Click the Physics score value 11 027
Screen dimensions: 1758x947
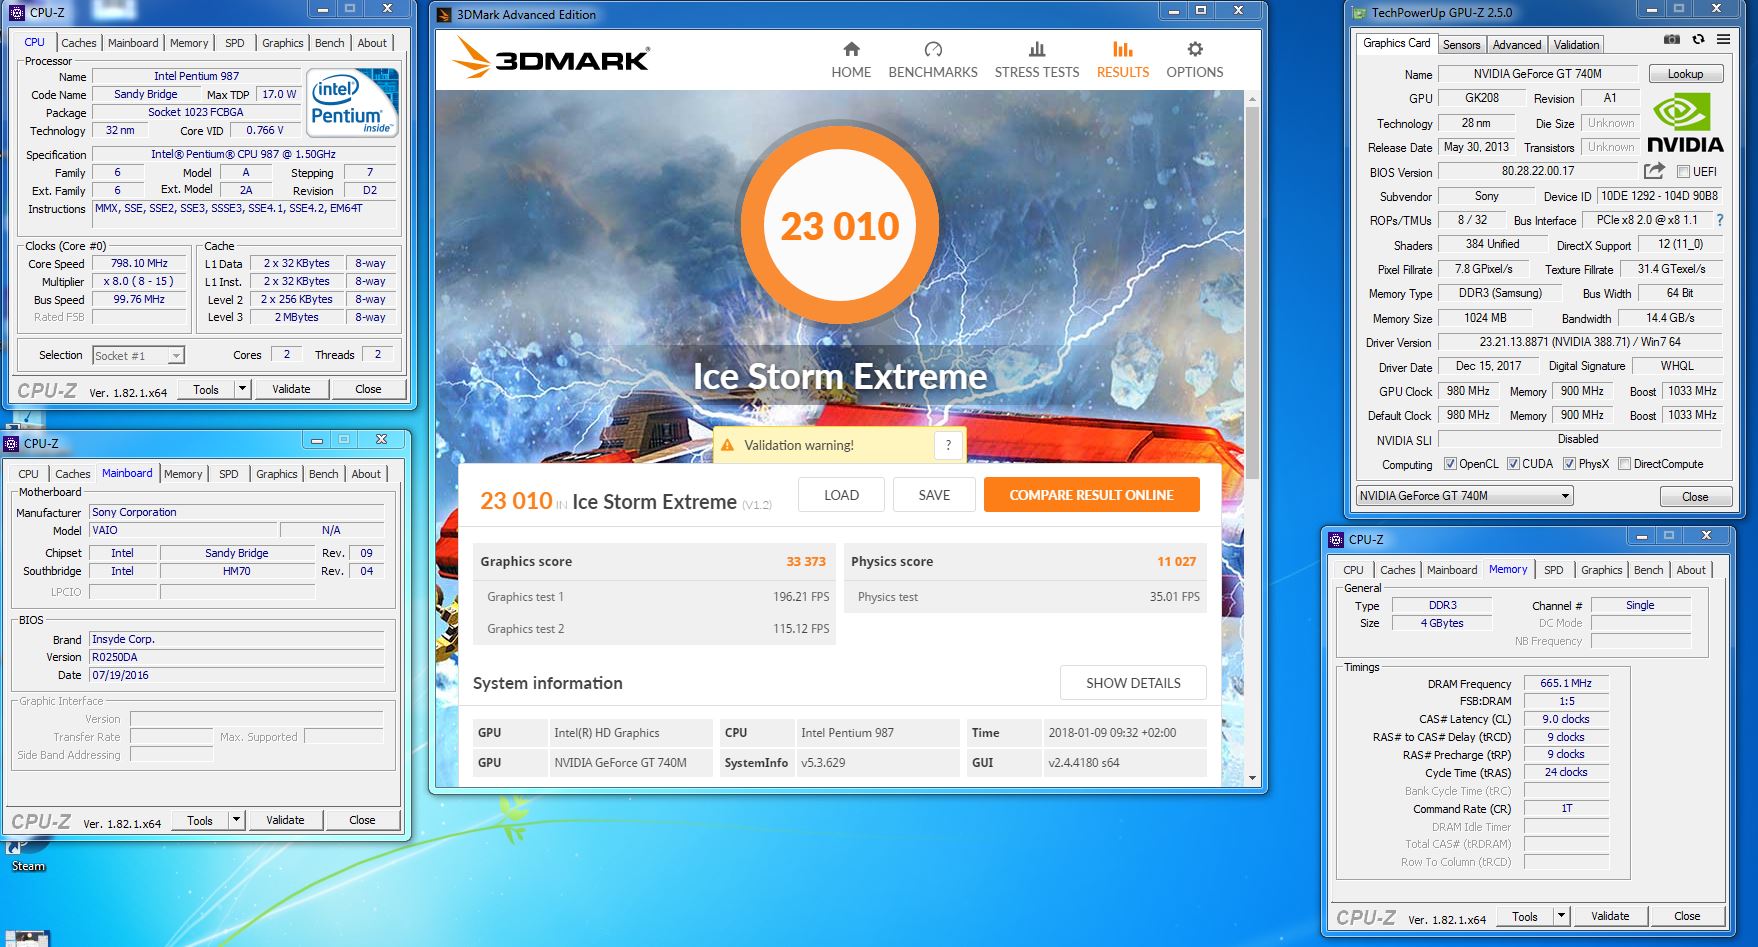[1176, 561]
